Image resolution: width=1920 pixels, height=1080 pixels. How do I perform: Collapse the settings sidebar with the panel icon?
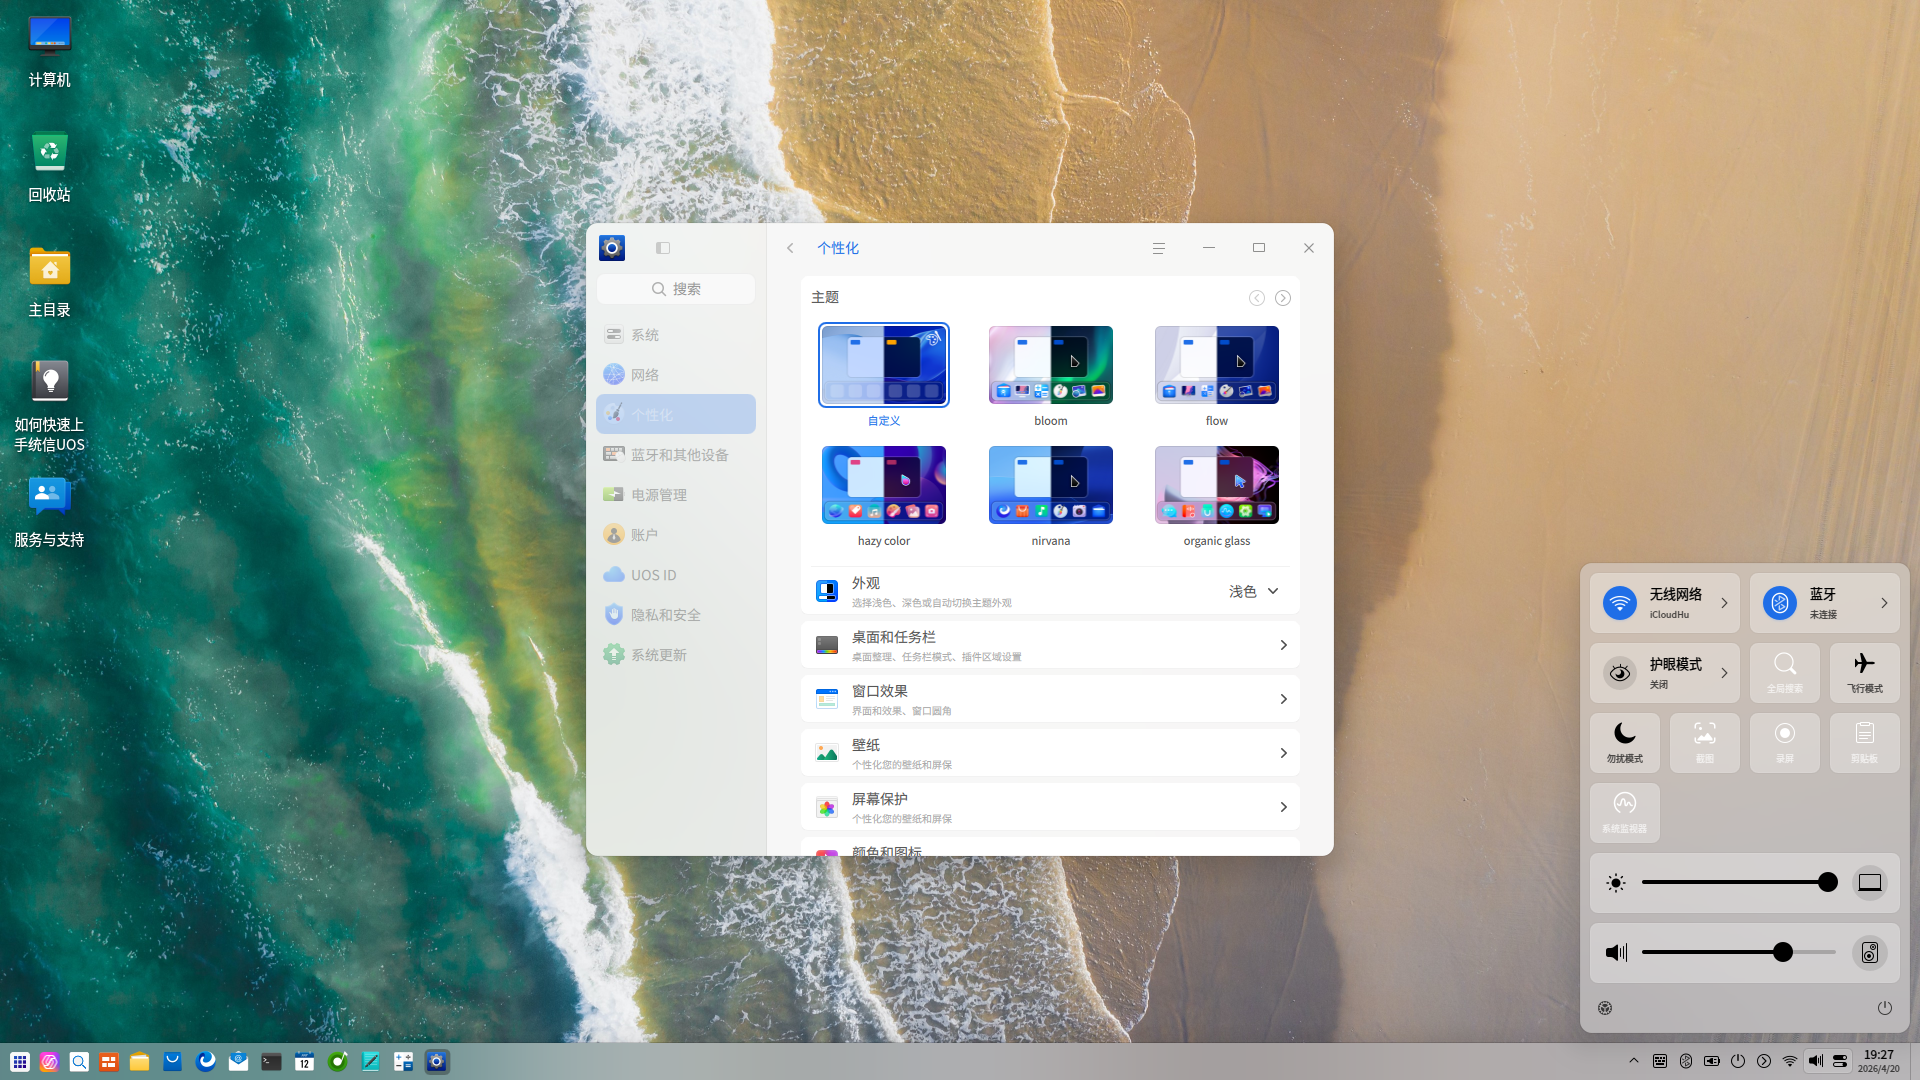click(x=663, y=248)
